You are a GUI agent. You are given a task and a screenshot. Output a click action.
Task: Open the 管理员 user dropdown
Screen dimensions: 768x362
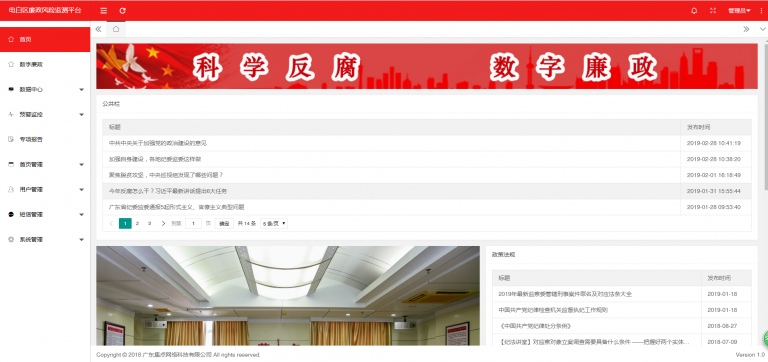click(739, 10)
